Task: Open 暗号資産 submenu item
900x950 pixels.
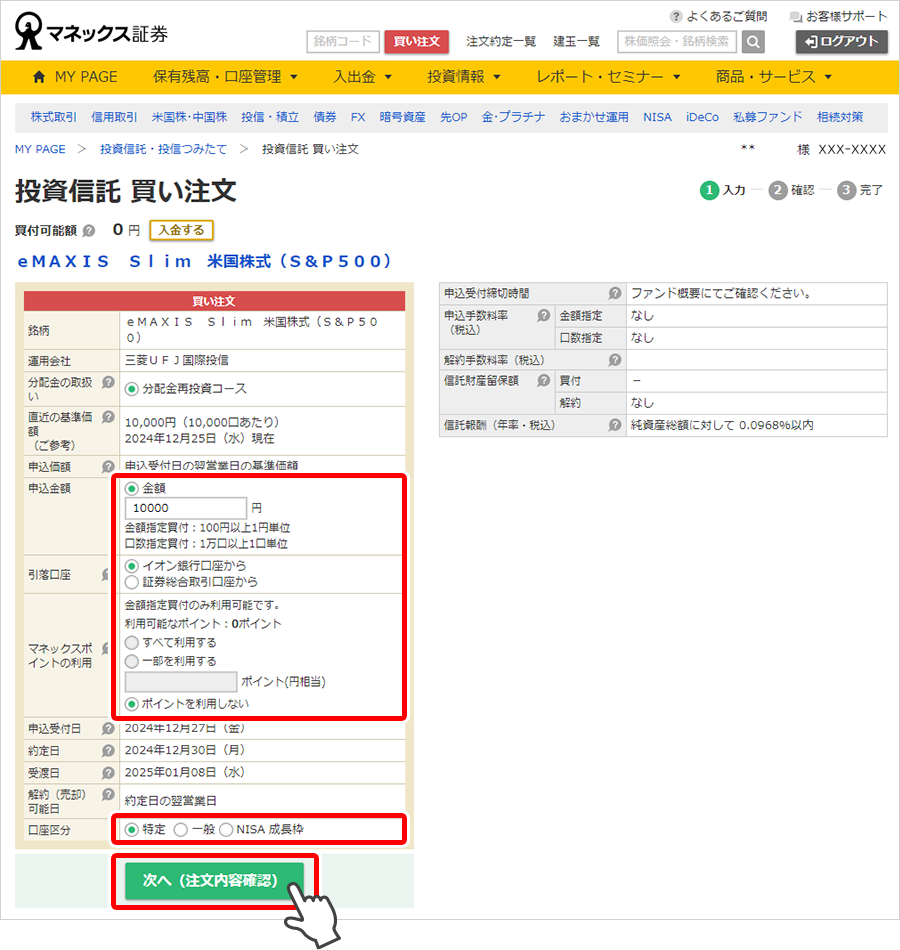Action: click(x=402, y=118)
